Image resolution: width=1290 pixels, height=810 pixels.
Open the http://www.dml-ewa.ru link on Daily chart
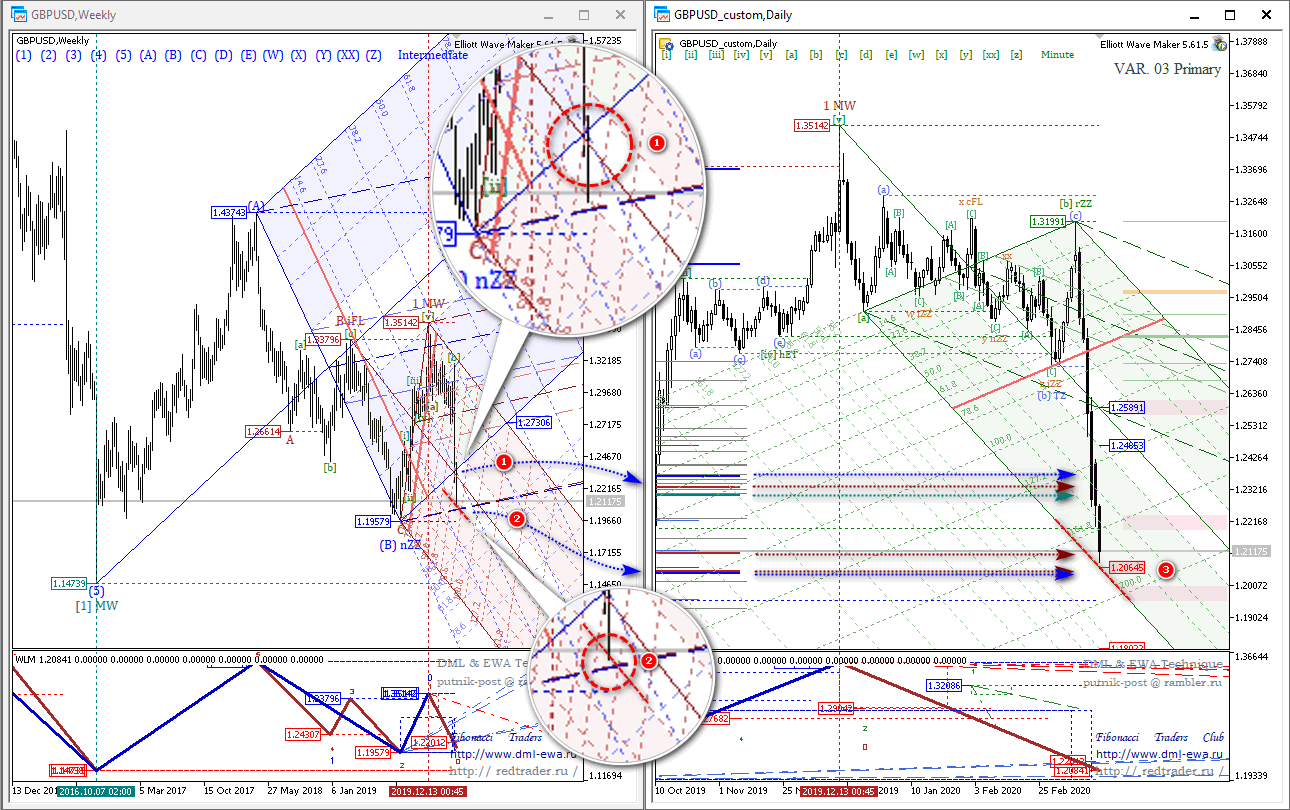[1159, 755]
